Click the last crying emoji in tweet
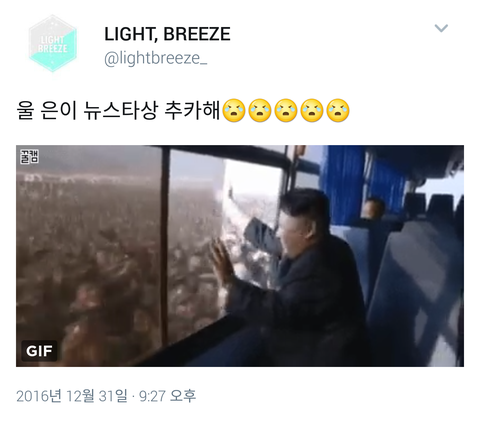 (x=338, y=110)
